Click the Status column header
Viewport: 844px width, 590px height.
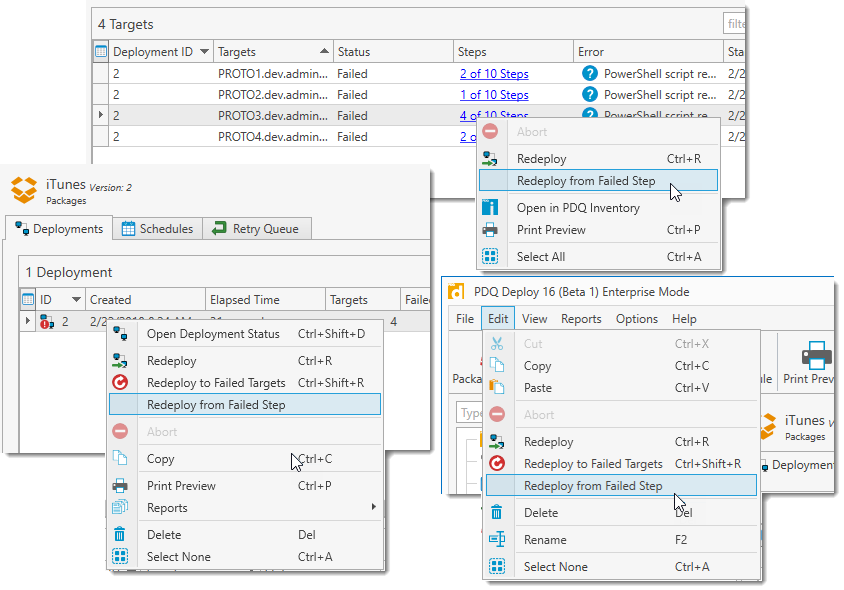pos(393,52)
